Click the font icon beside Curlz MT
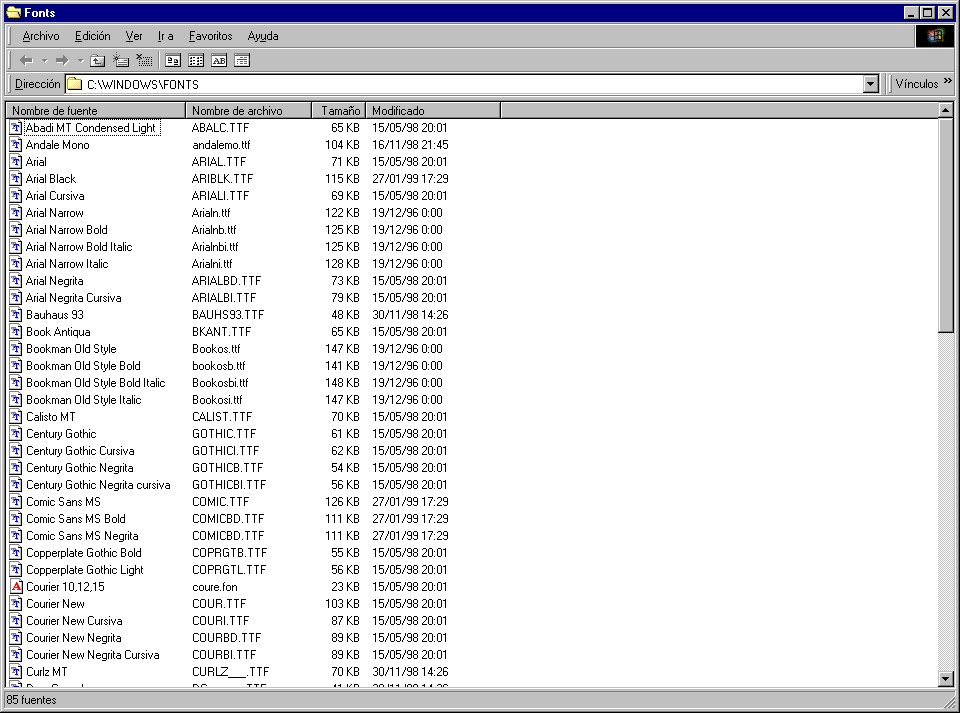 click(17, 671)
